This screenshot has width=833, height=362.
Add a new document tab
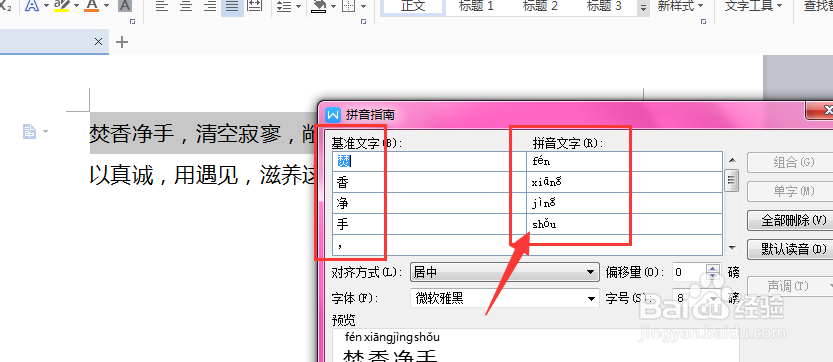click(122, 41)
